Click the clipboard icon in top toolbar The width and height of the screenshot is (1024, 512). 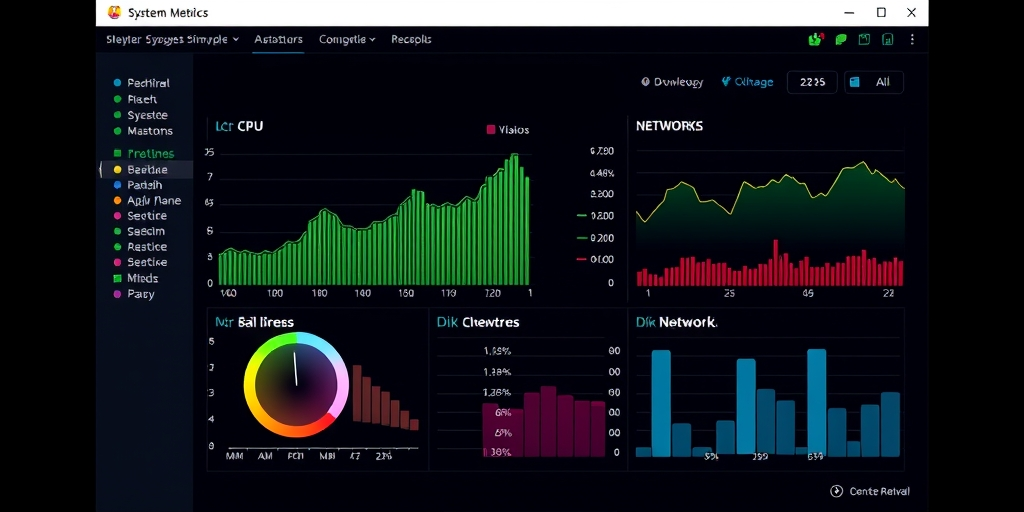tap(864, 39)
